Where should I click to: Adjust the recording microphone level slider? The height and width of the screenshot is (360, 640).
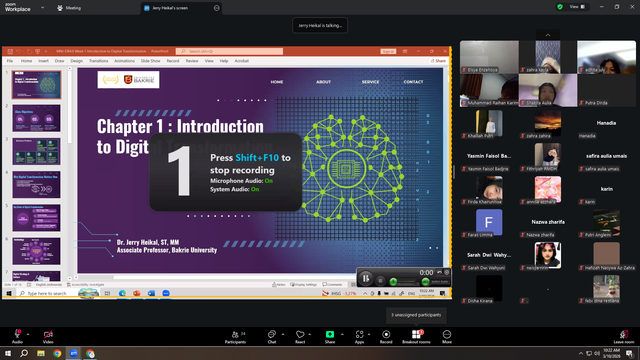pos(408,282)
